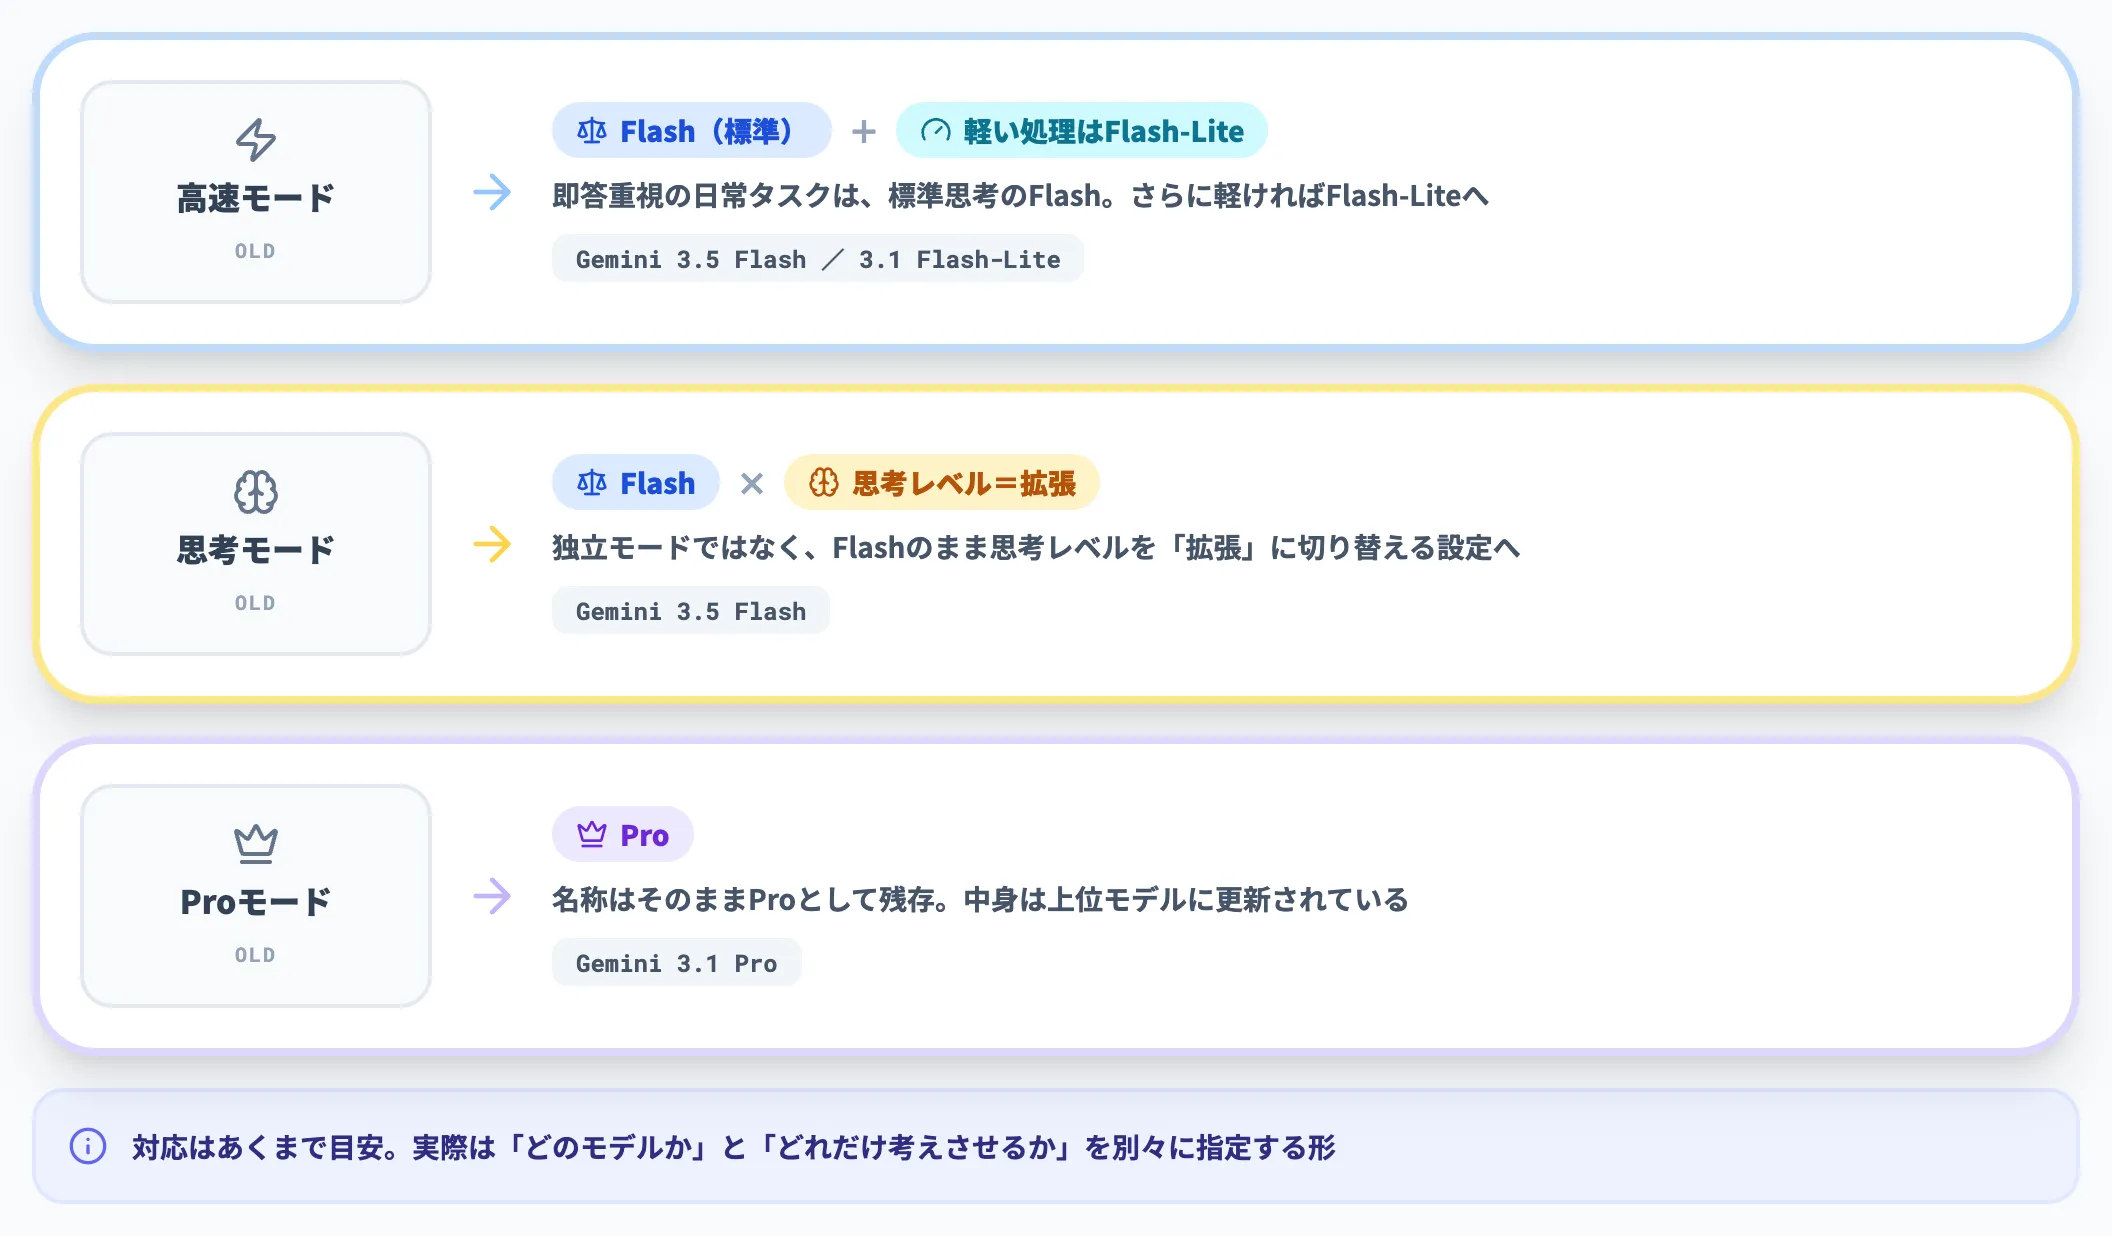The height and width of the screenshot is (1236, 2112).
Task: Select the 思考レベル＝拡張 badge
Action: pos(942,482)
